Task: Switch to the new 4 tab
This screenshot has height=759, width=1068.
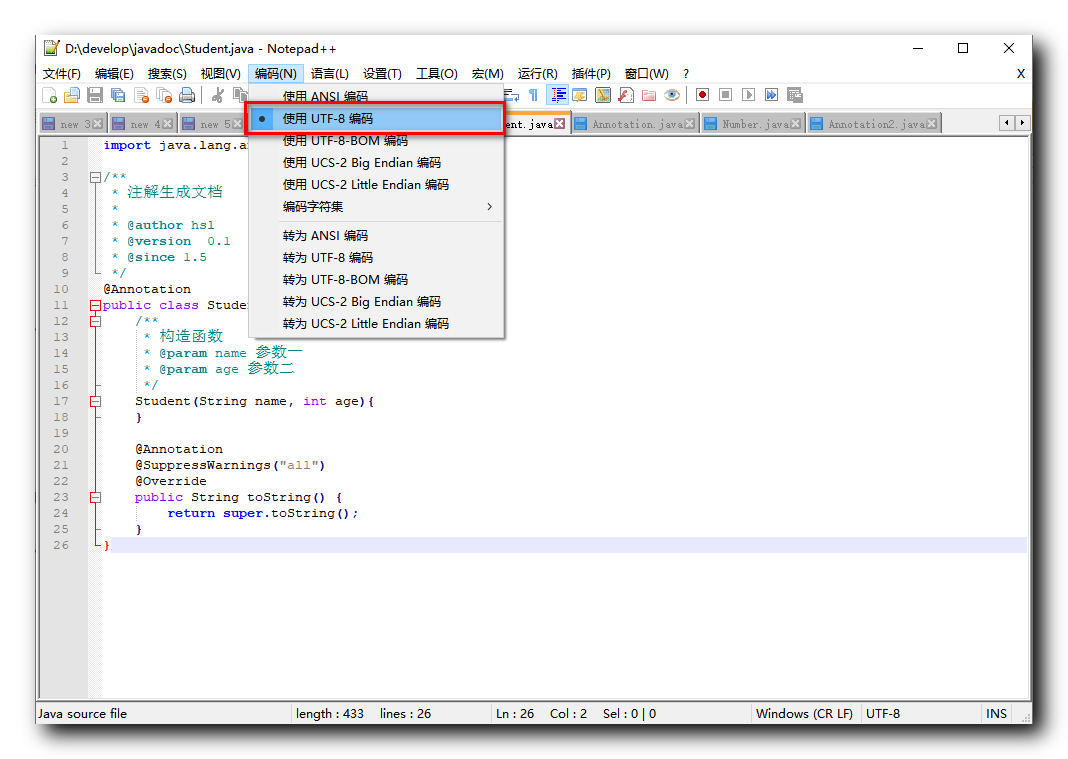Action: click(142, 123)
